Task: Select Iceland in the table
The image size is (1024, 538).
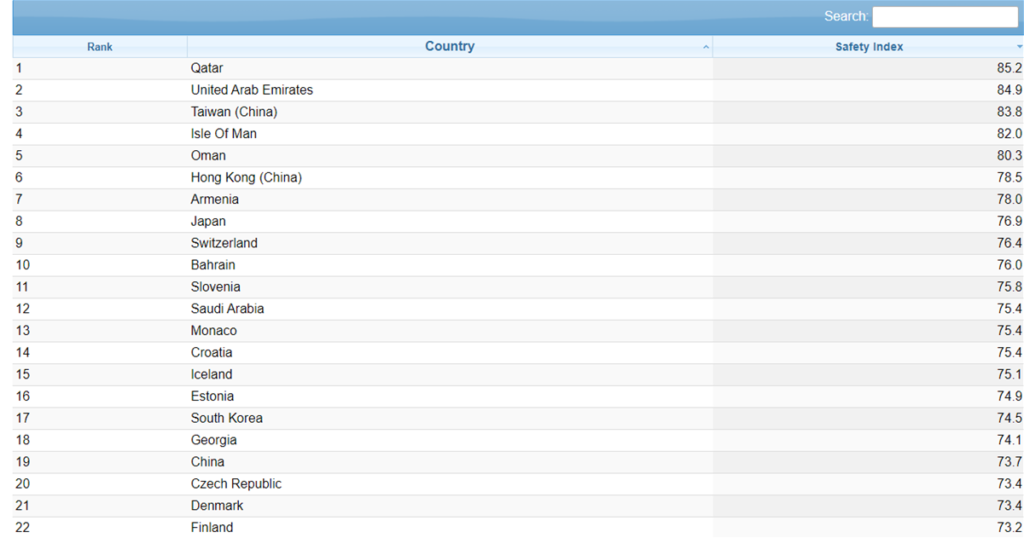Action: coord(212,374)
